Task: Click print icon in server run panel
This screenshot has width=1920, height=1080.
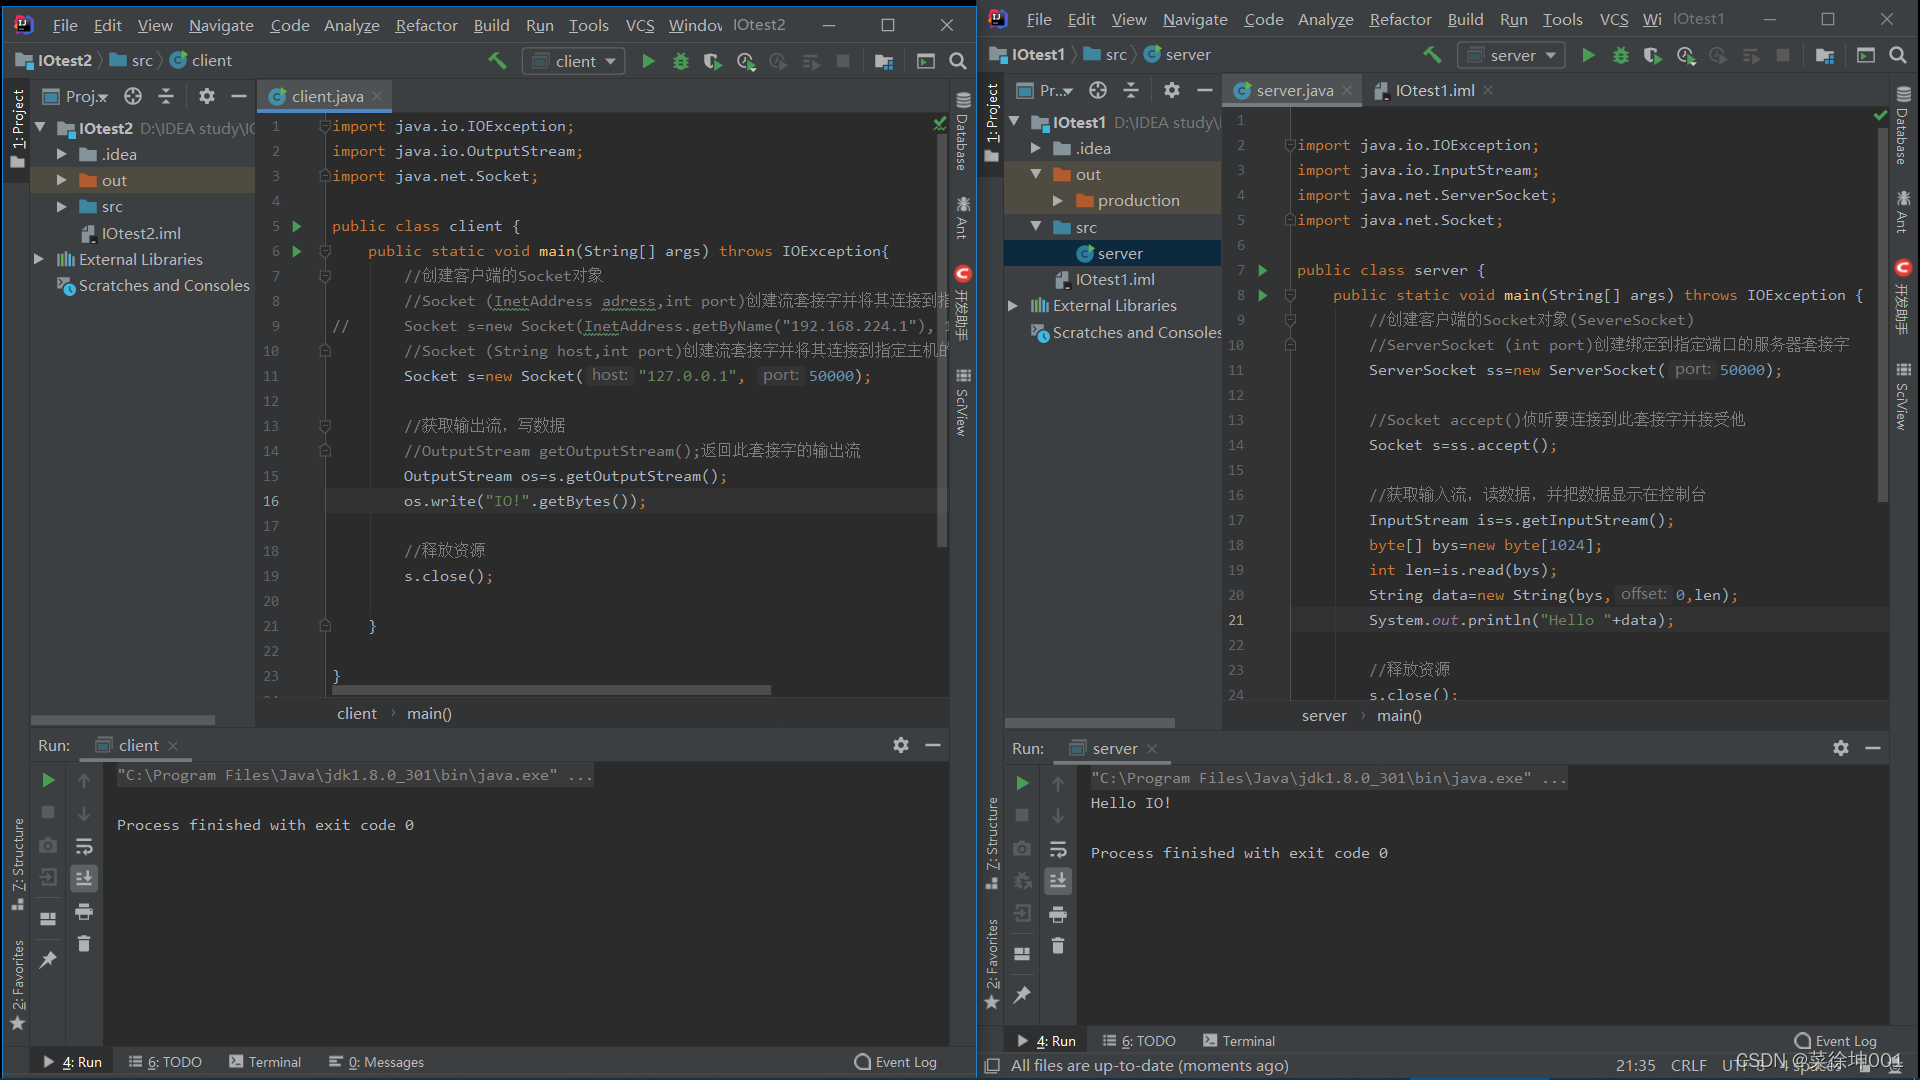Action: pyautogui.click(x=1058, y=915)
